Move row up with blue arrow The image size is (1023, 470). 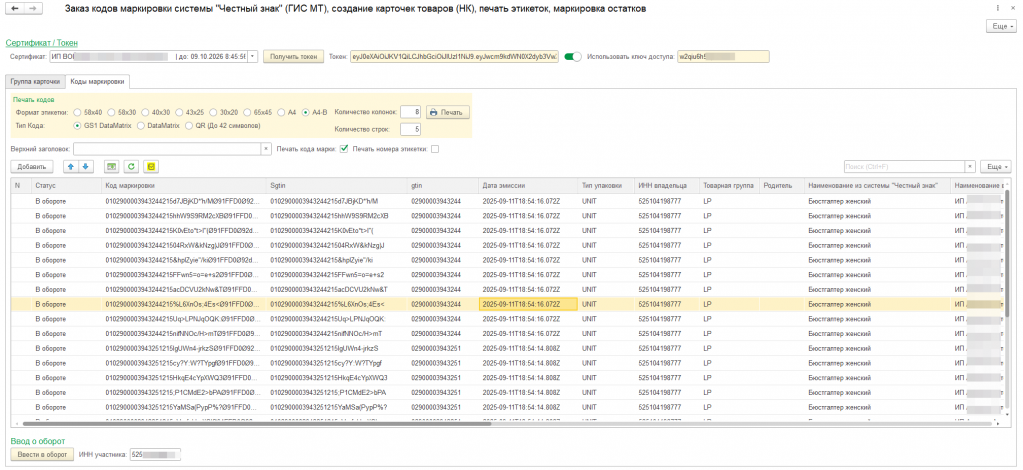[x=70, y=166]
